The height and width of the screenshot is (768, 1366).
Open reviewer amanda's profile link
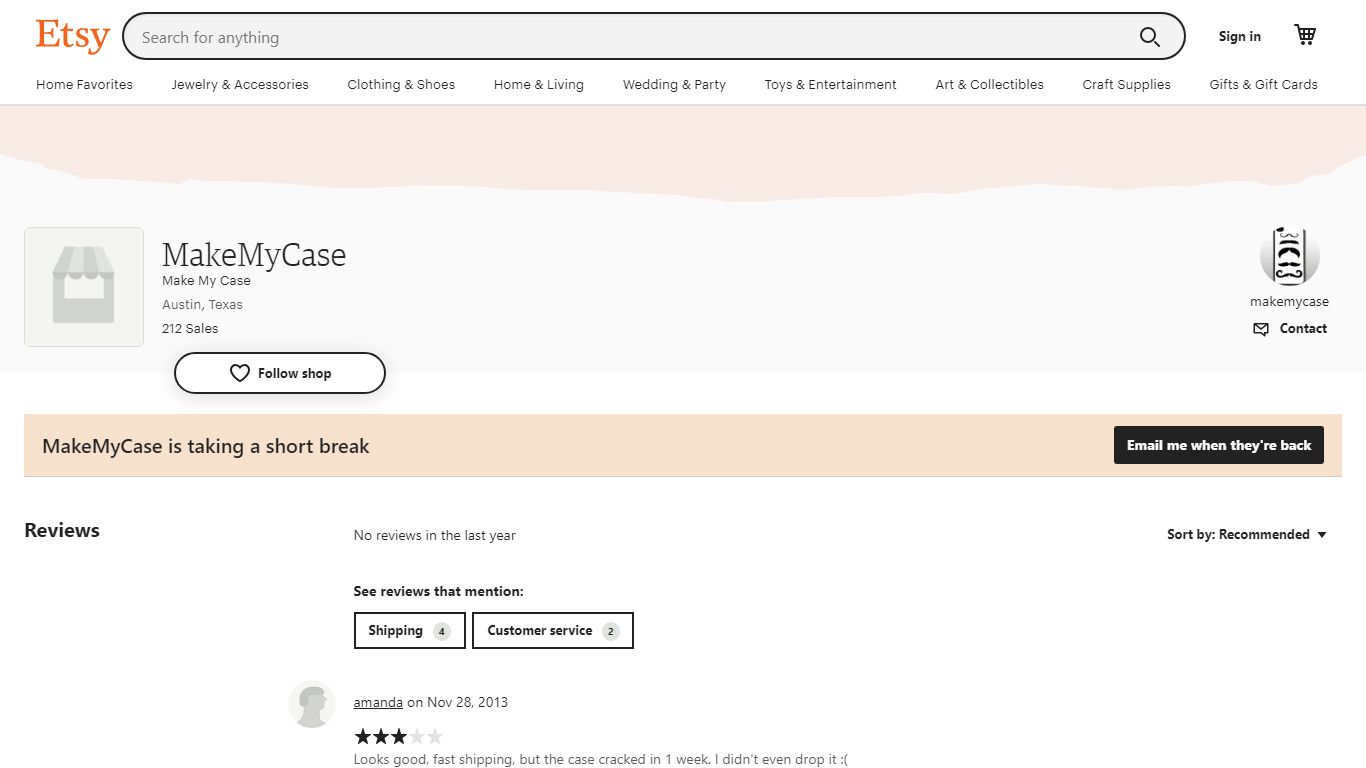point(378,702)
